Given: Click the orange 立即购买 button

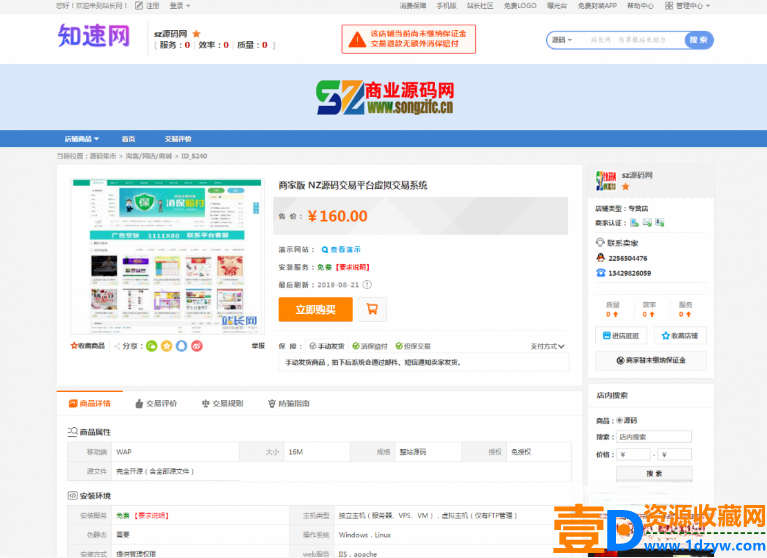Looking at the screenshot, I should 315,309.
